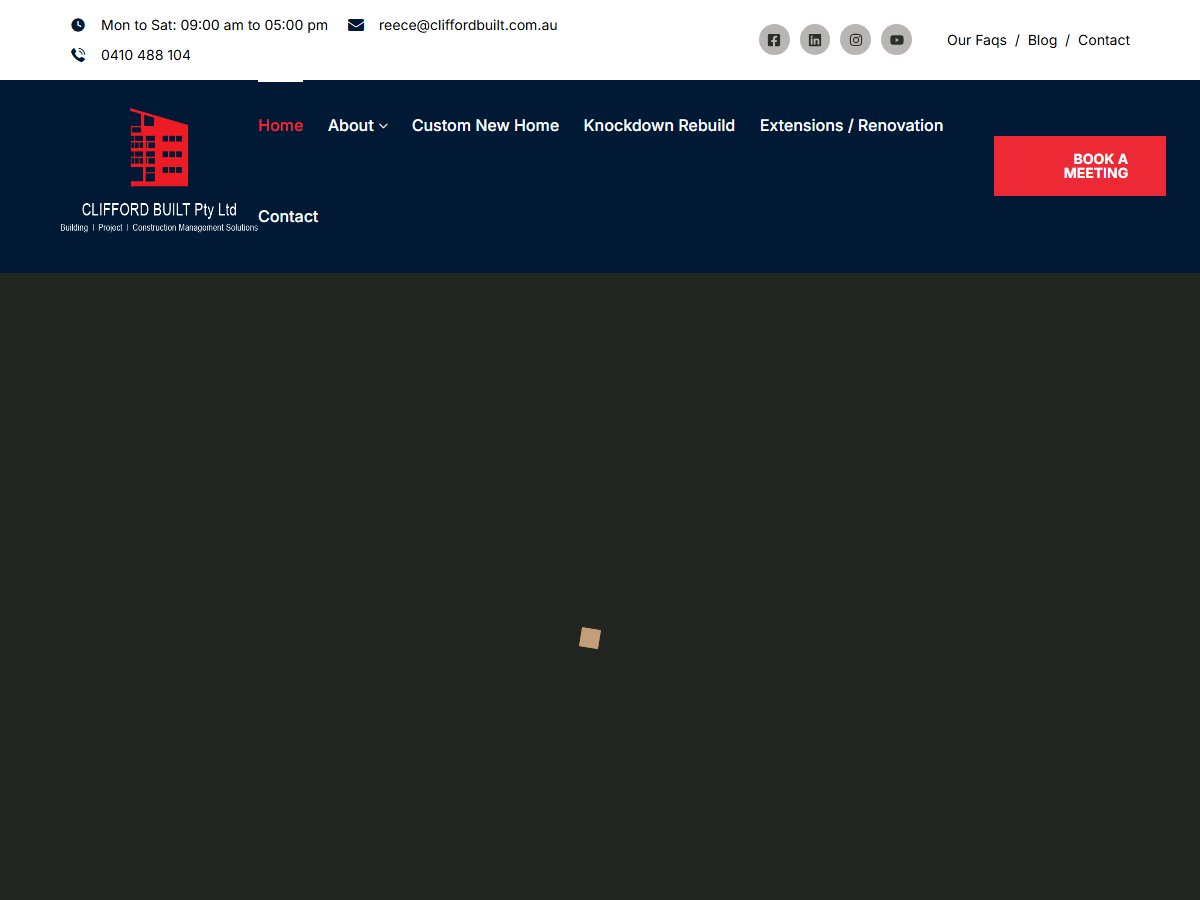Viewport: 1200px width, 900px height.
Task: Open the Instagram social icon
Action: point(855,40)
